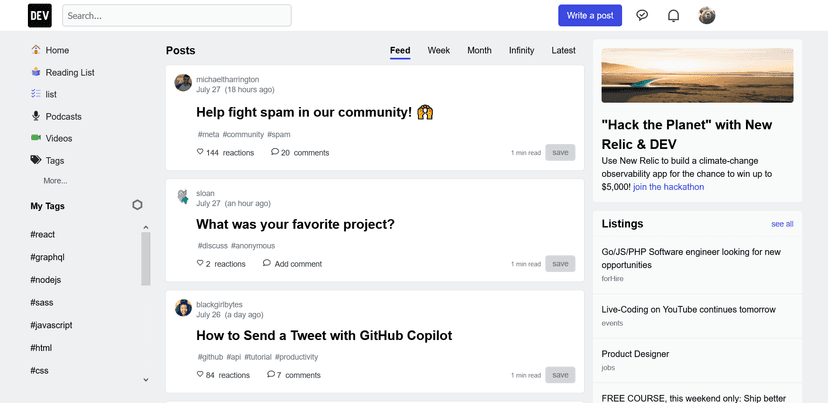Image resolution: width=828 pixels, height=403 pixels.
Task: Click bubble icon beside Add comment
Action: click(x=267, y=263)
